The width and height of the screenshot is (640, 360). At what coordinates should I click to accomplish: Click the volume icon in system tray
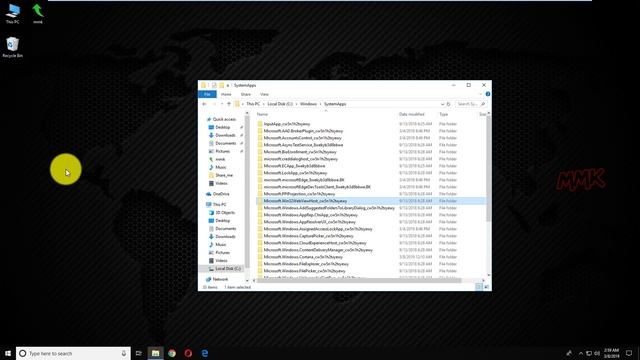[x=597, y=353]
